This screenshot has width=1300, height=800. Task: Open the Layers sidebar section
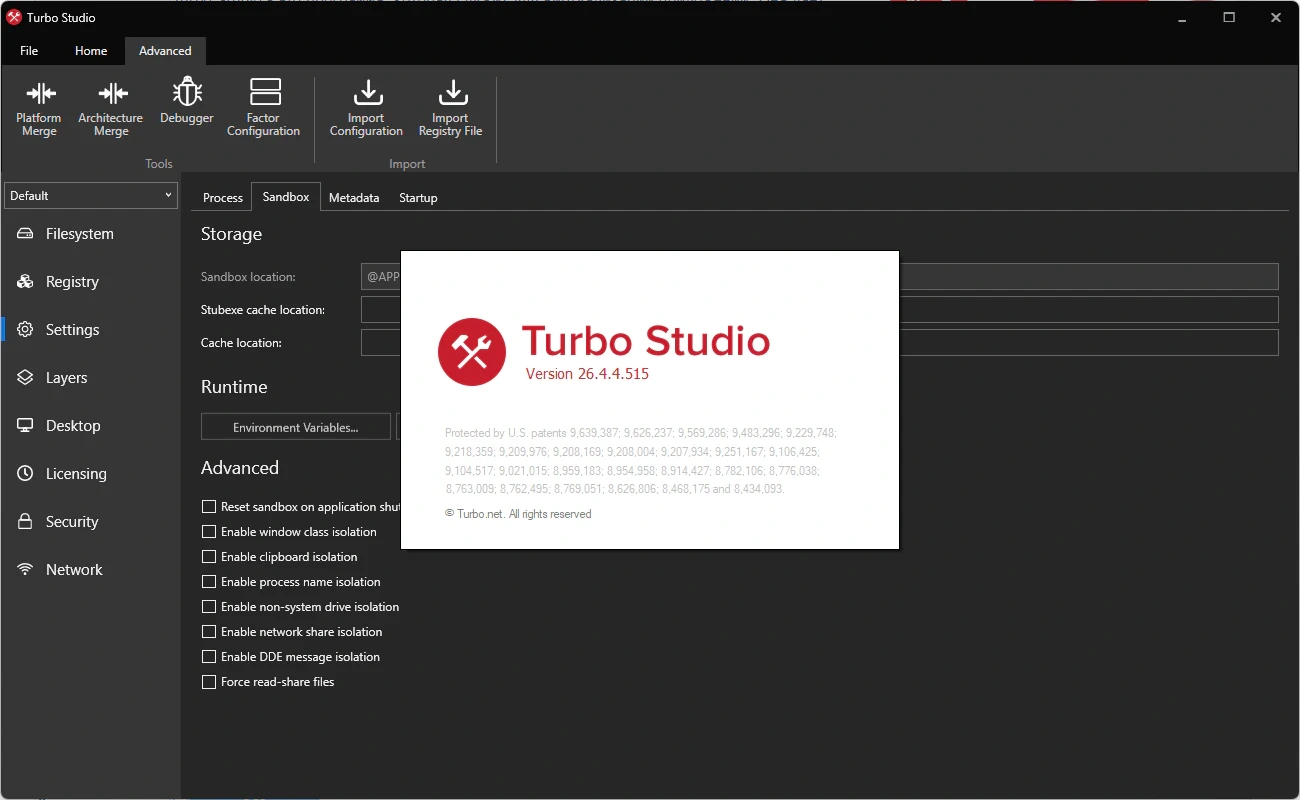pyautogui.click(x=66, y=378)
